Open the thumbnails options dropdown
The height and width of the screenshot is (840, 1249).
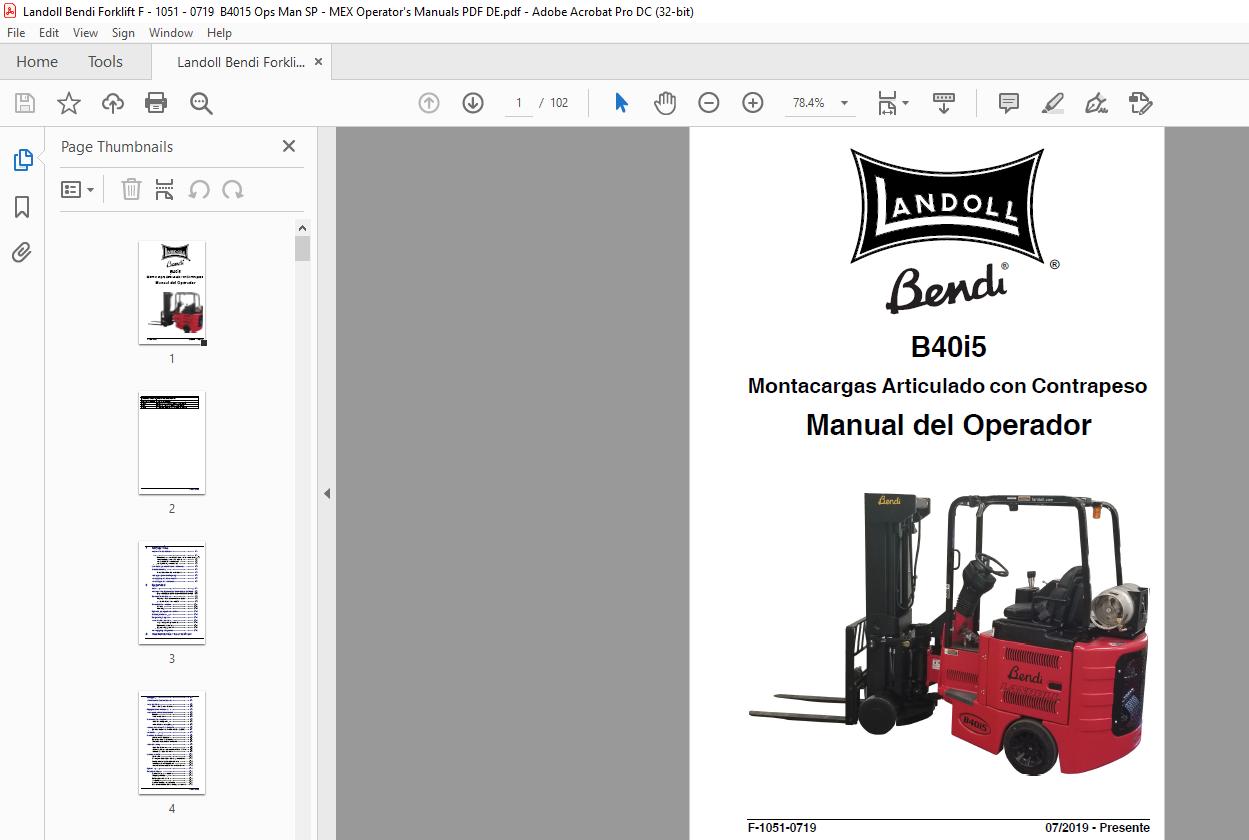[78, 189]
